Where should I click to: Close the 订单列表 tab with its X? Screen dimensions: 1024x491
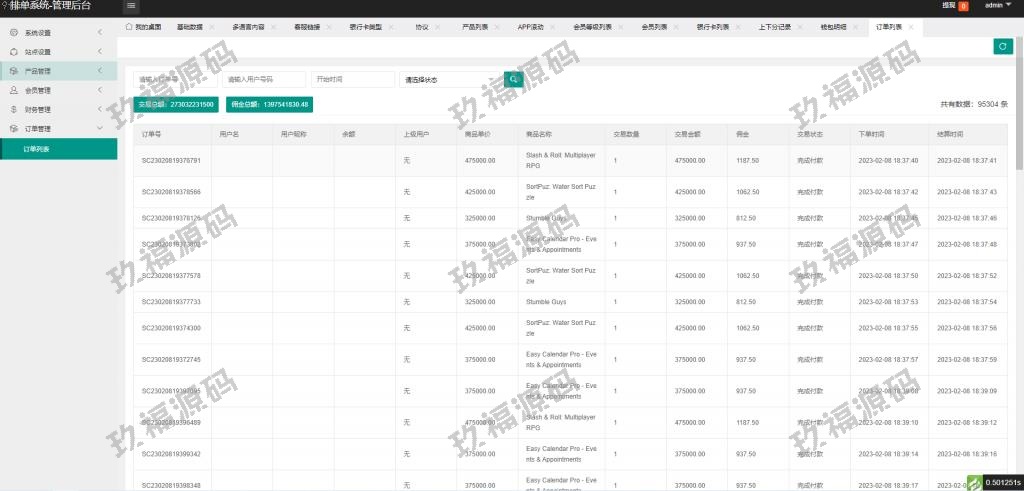pyautogui.click(x=911, y=27)
